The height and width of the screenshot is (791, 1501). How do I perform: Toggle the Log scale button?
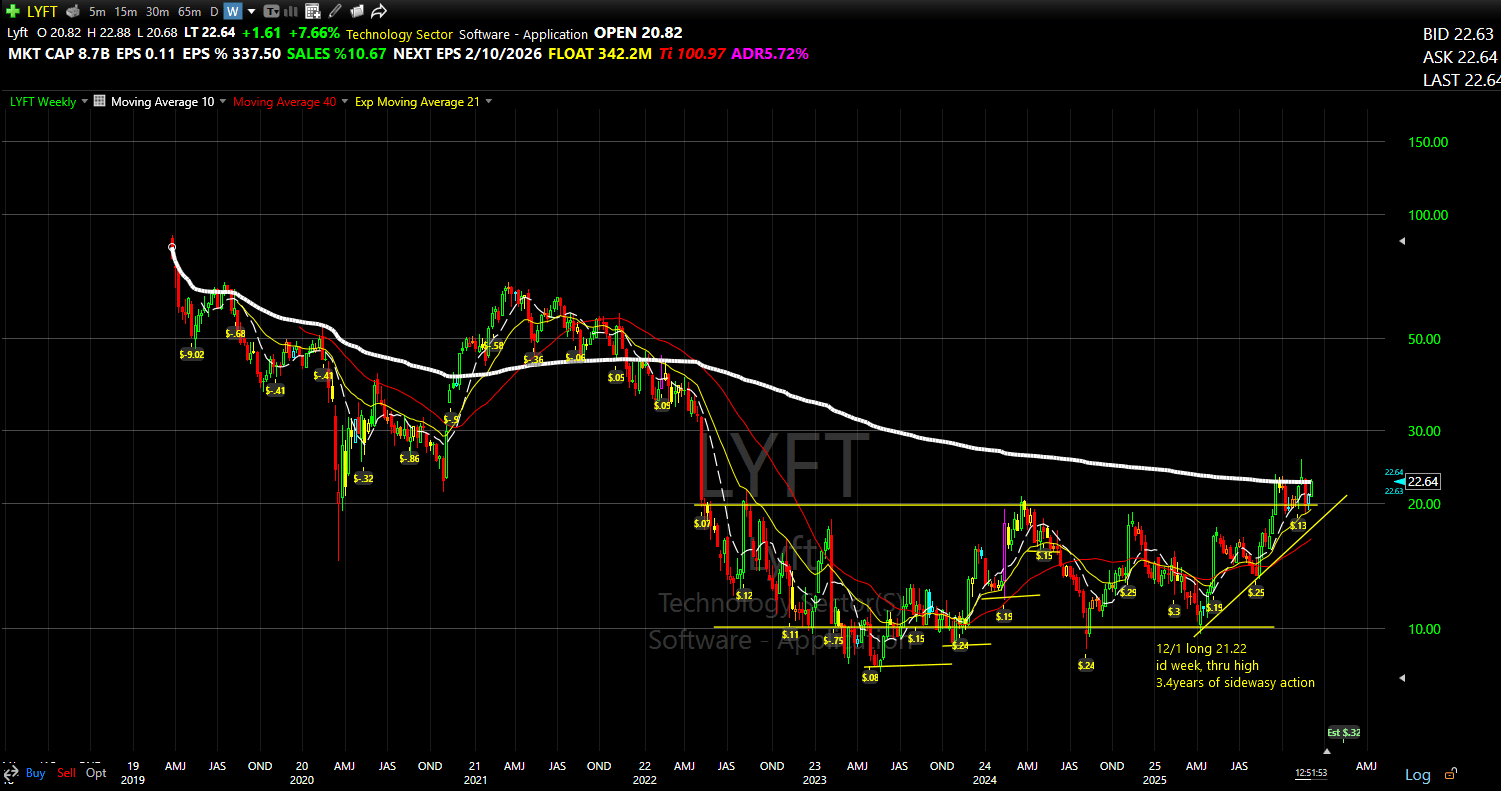[x=1417, y=774]
